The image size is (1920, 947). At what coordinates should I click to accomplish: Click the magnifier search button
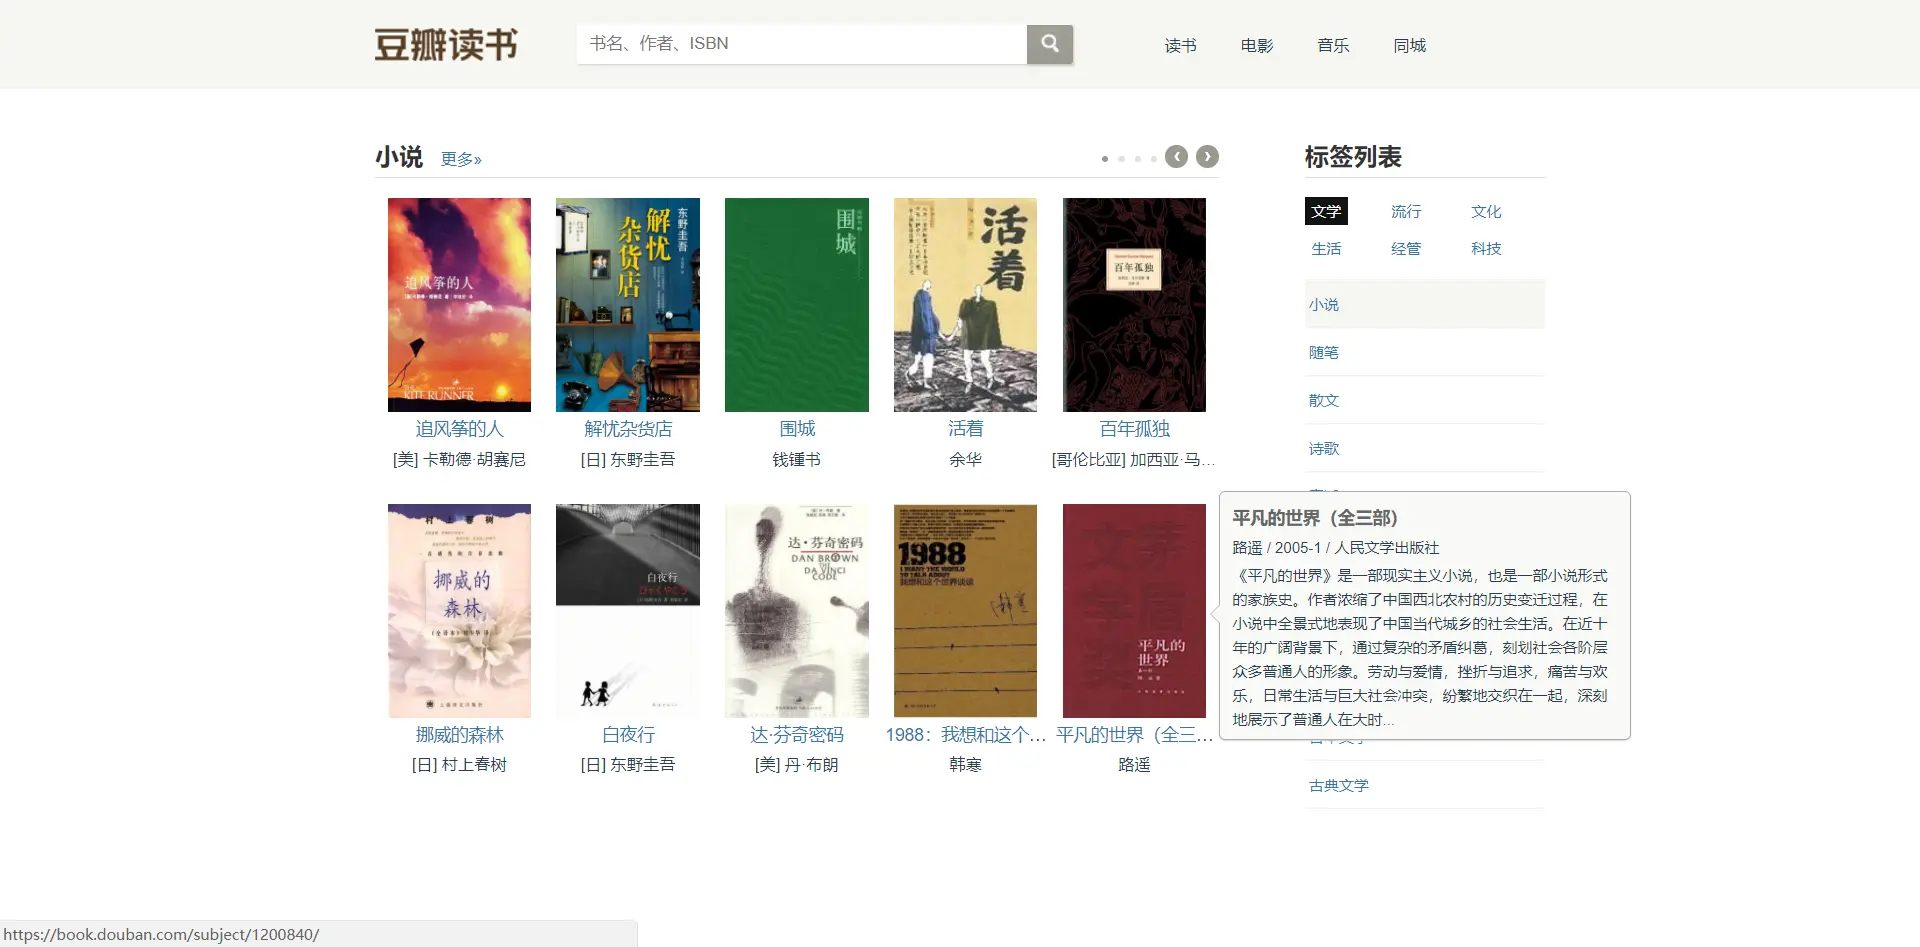pyautogui.click(x=1049, y=44)
